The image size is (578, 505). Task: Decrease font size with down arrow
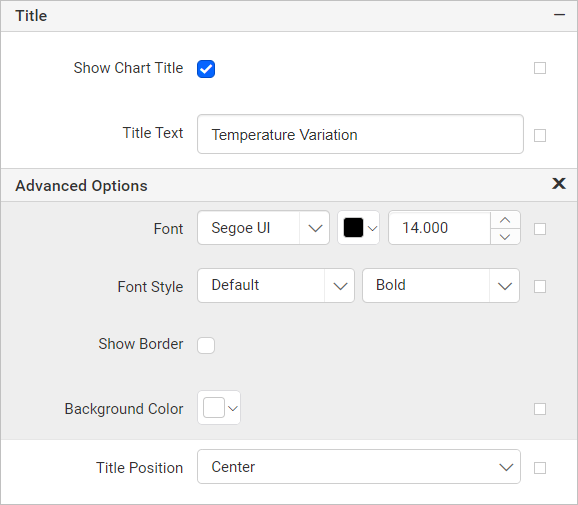[x=505, y=236]
